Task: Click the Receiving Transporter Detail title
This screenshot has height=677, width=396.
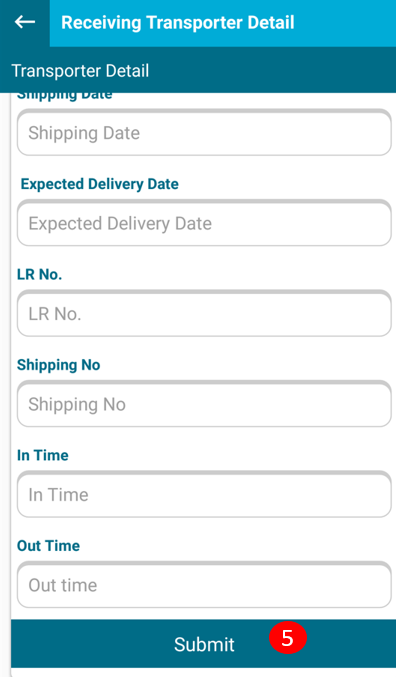Action: tap(177, 22)
